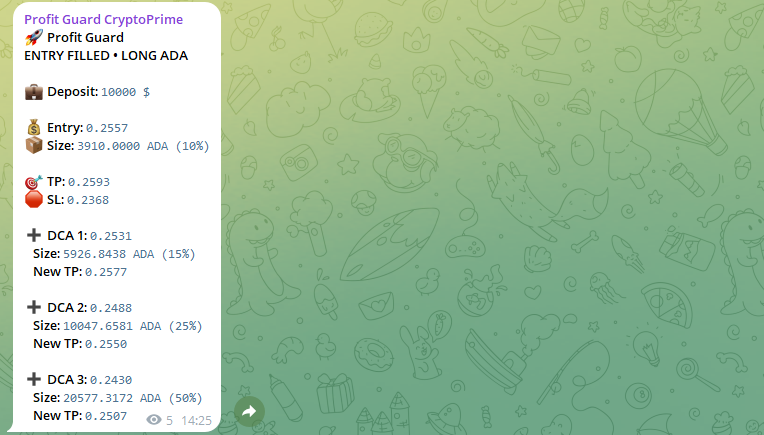Click the forward arrow share button
The width and height of the screenshot is (764, 435).
click(x=249, y=412)
